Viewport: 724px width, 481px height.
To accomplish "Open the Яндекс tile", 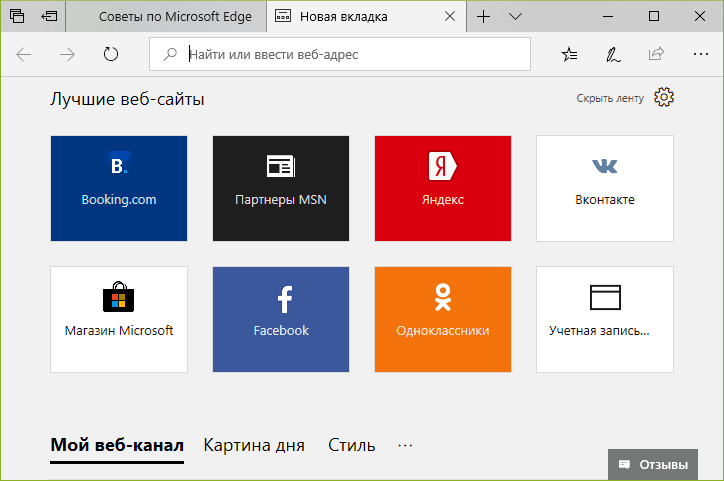I will pos(443,188).
